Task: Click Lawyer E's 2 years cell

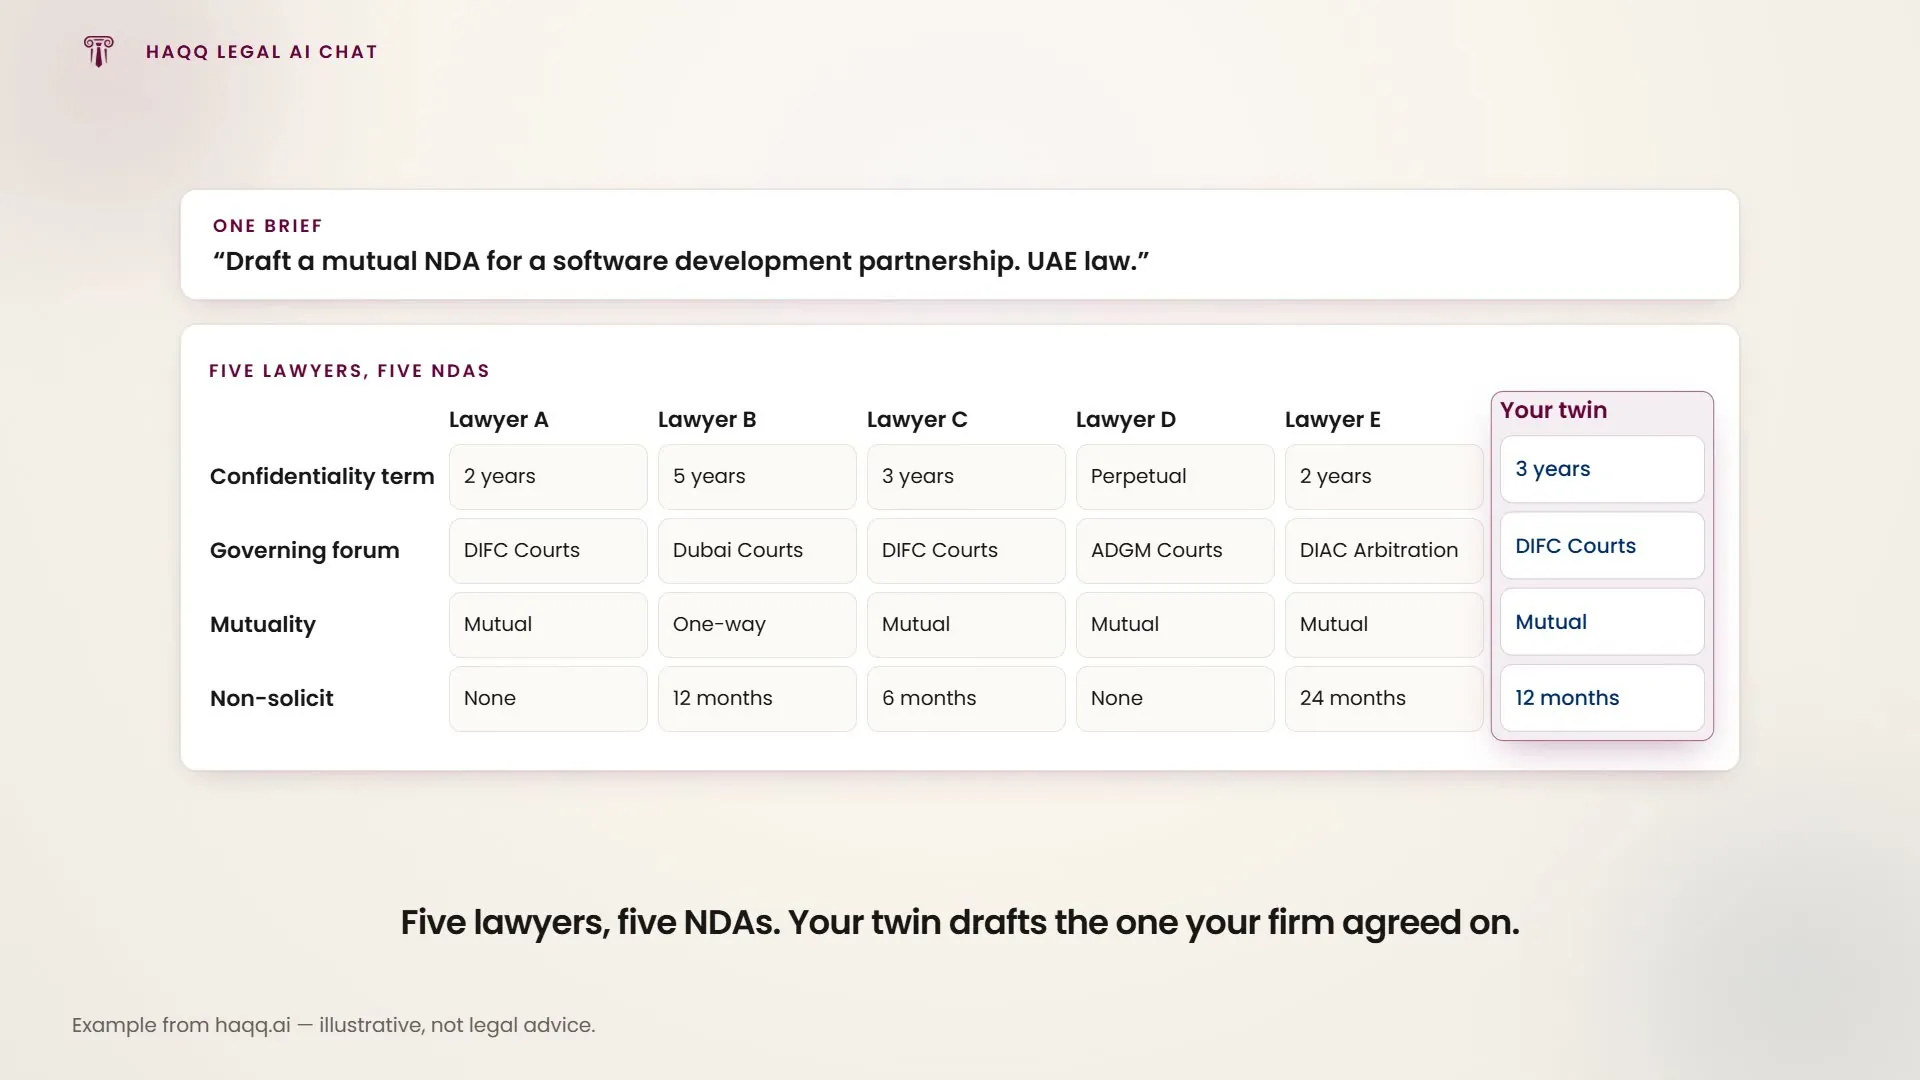Action: click(1384, 477)
